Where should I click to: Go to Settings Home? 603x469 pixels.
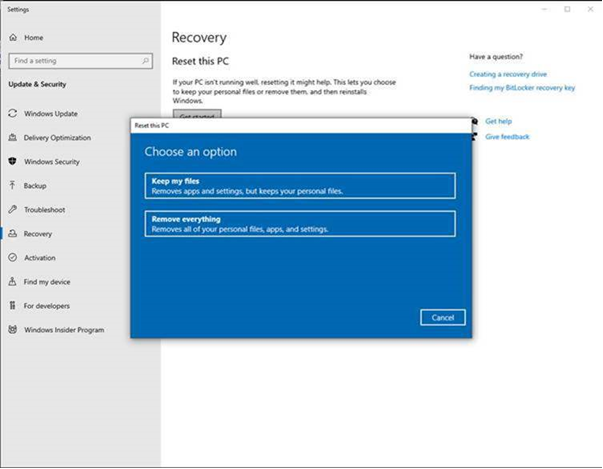(x=33, y=38)
